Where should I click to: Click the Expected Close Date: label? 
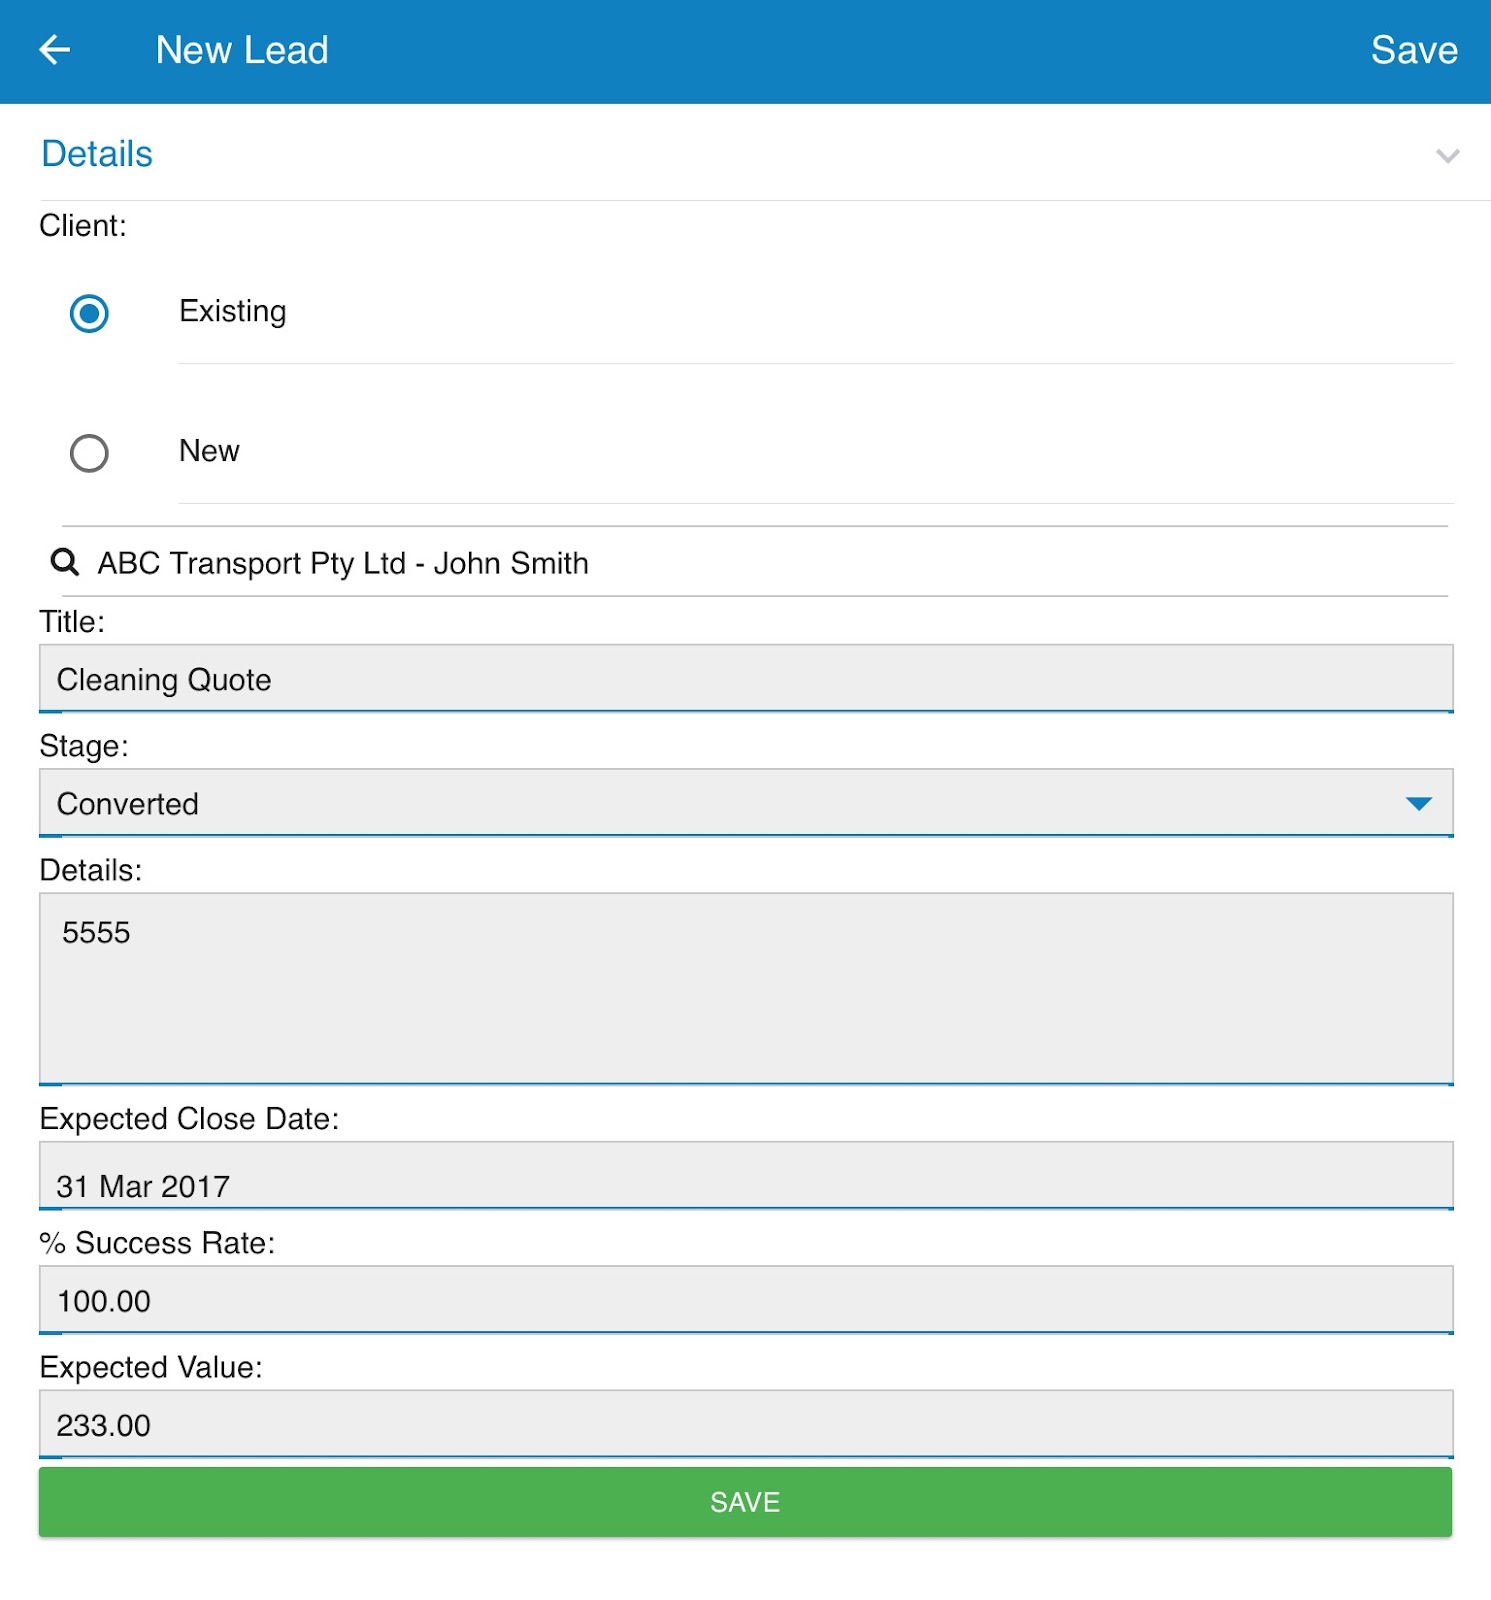pyautogui.click(x=189, y=1119)
